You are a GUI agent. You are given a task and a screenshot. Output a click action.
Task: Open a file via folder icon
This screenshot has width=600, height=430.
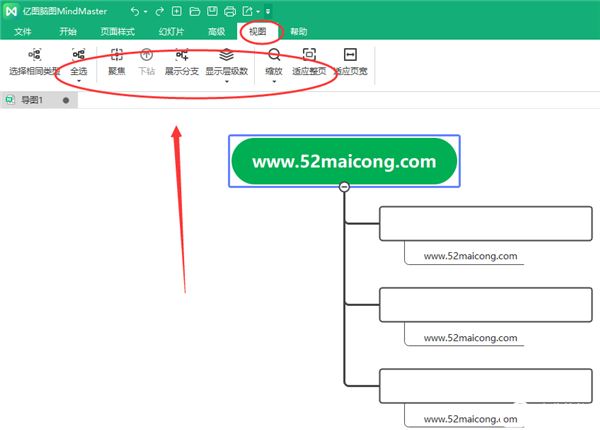[x=195, y=11]
